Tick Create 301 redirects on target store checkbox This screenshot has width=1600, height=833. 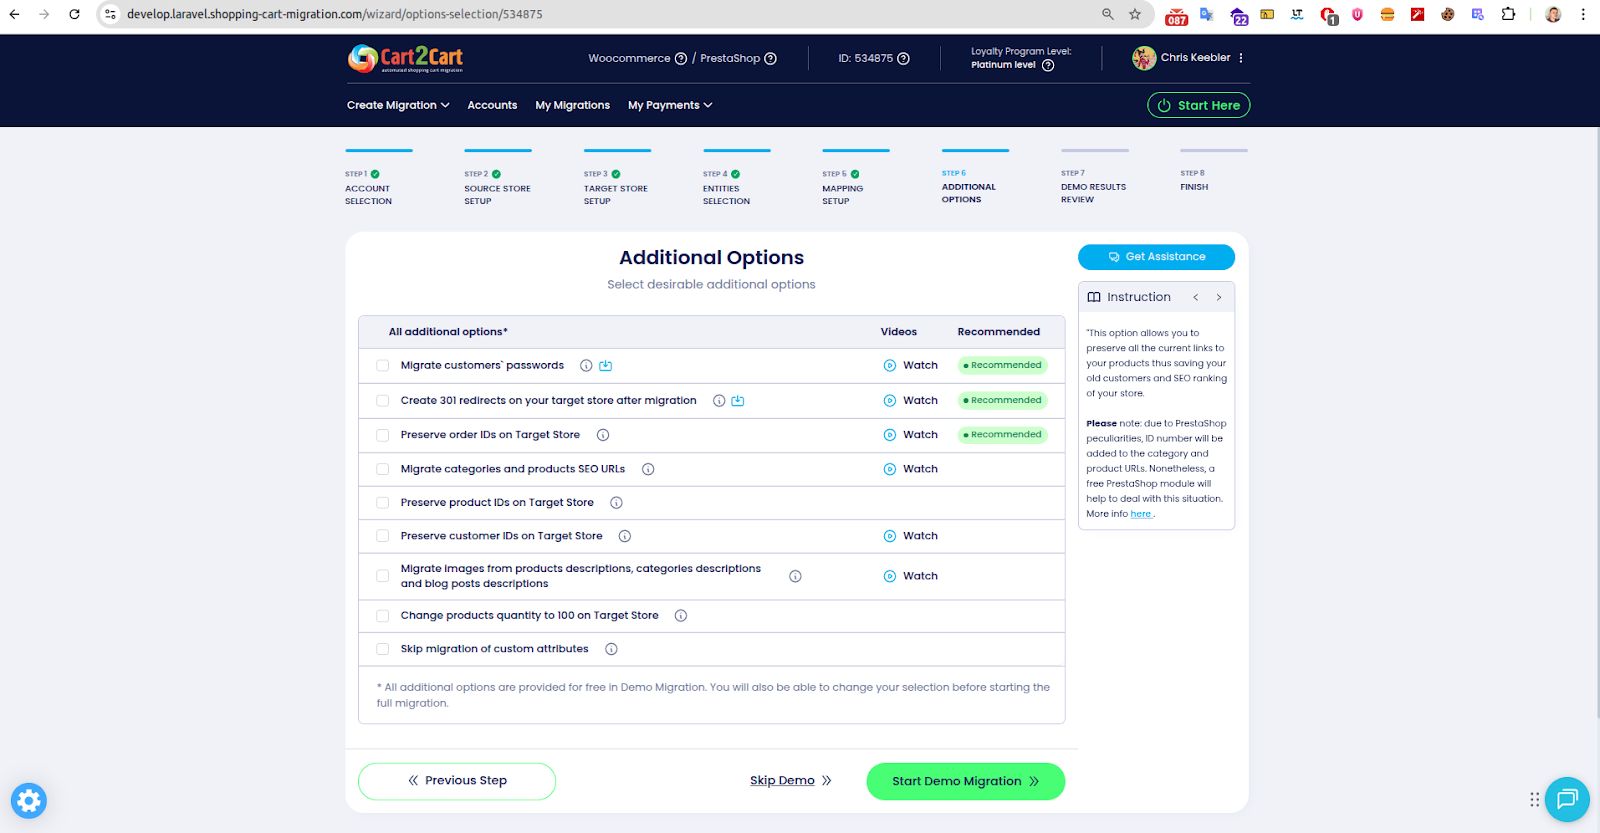click(383, 401)
